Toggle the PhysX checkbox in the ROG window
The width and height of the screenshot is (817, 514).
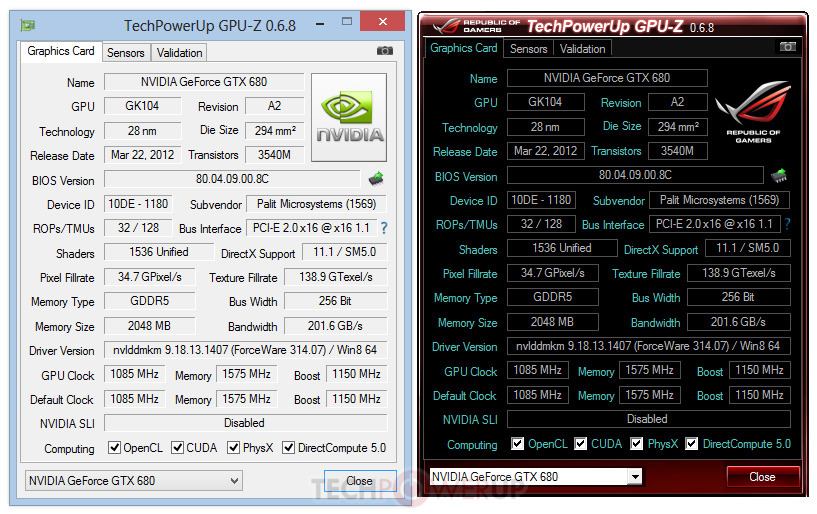click(x=636, y=444)
